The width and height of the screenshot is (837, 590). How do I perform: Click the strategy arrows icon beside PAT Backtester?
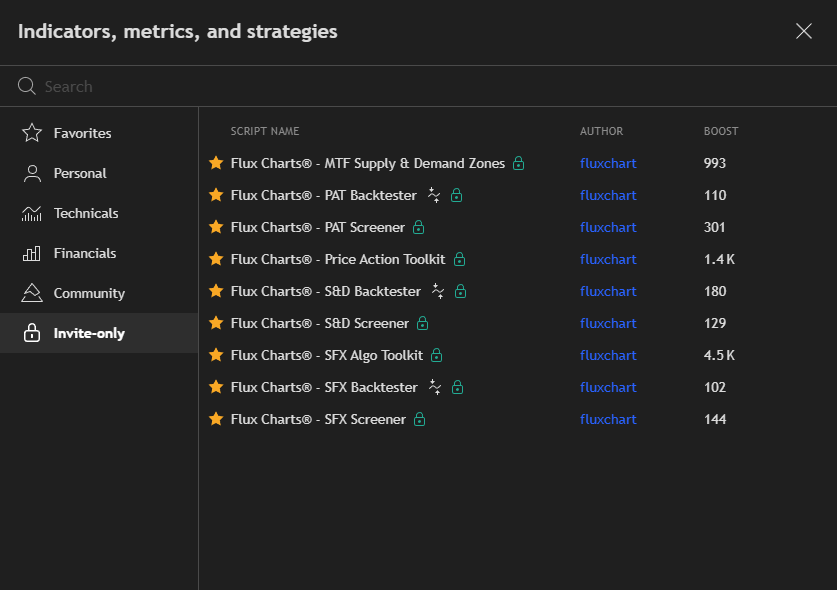click(434, 195)
